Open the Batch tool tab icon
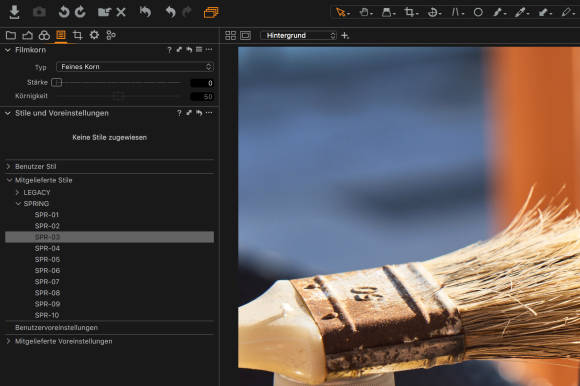Image resolution: width=580 pixels, height=386 pixels. pos(111,35)
